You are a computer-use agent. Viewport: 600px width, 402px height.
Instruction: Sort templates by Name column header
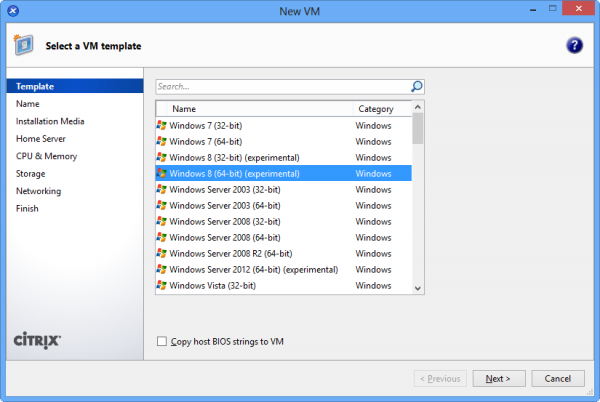[x=260, y=109]
